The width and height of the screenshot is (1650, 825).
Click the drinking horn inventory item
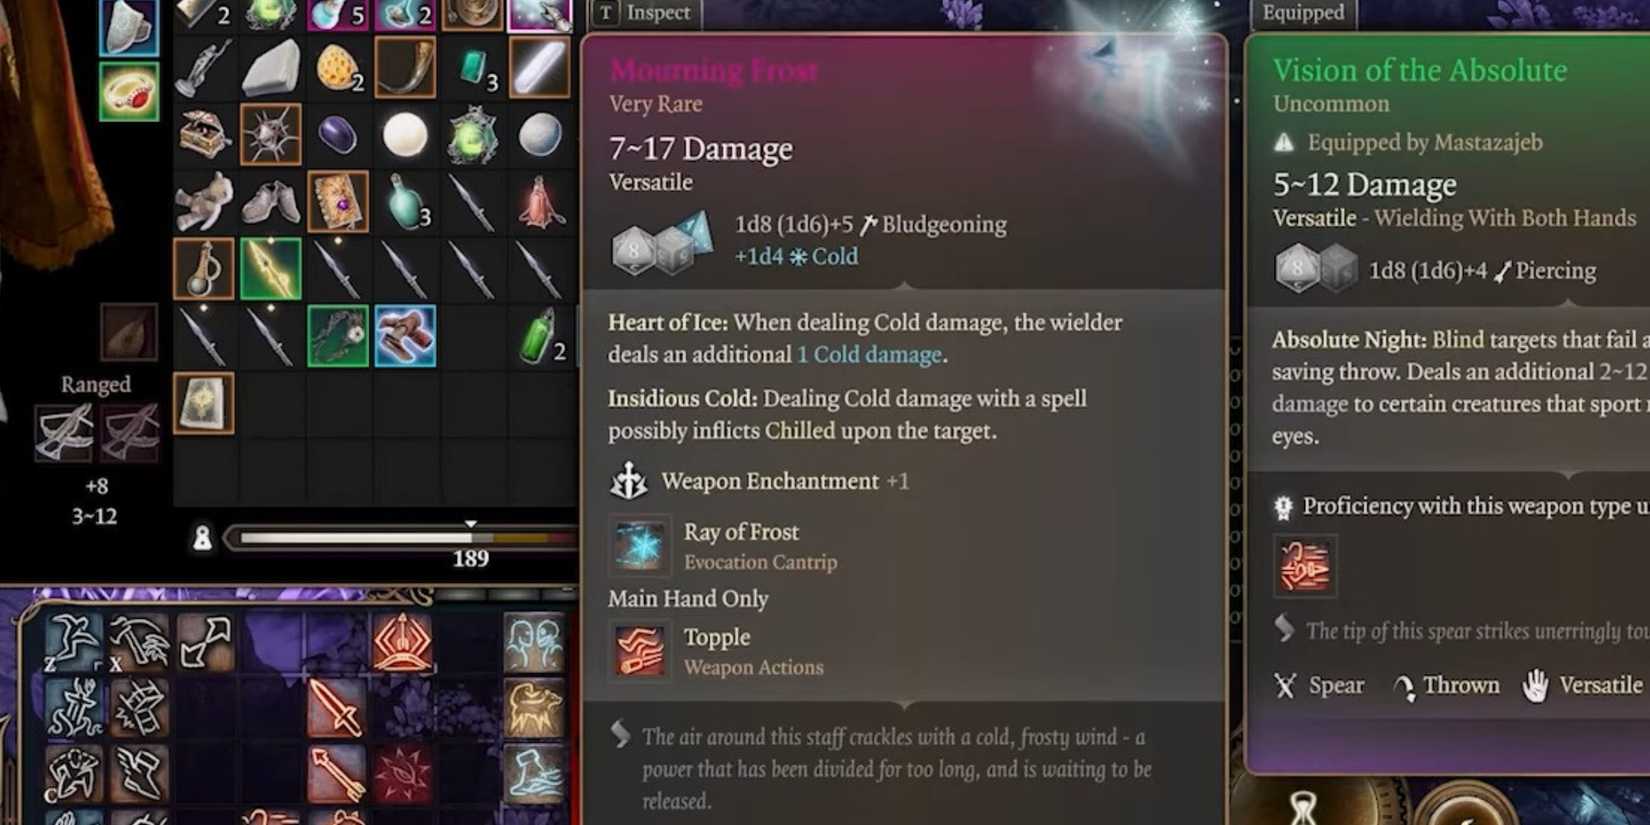[x=405, y=67]
